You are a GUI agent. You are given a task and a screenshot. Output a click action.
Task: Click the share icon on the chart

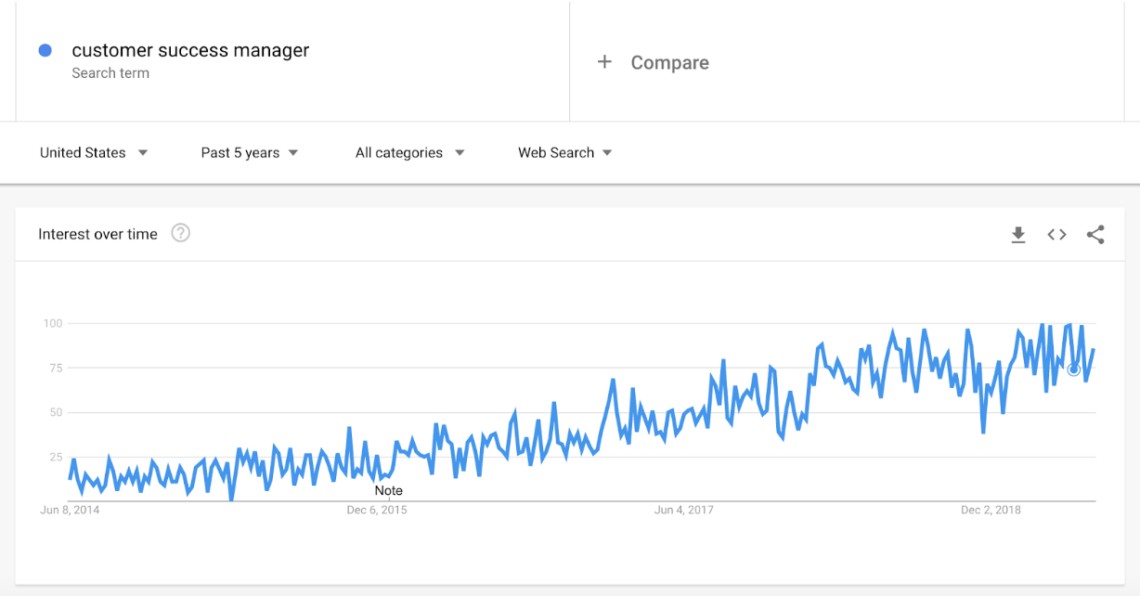point(1096,235)
